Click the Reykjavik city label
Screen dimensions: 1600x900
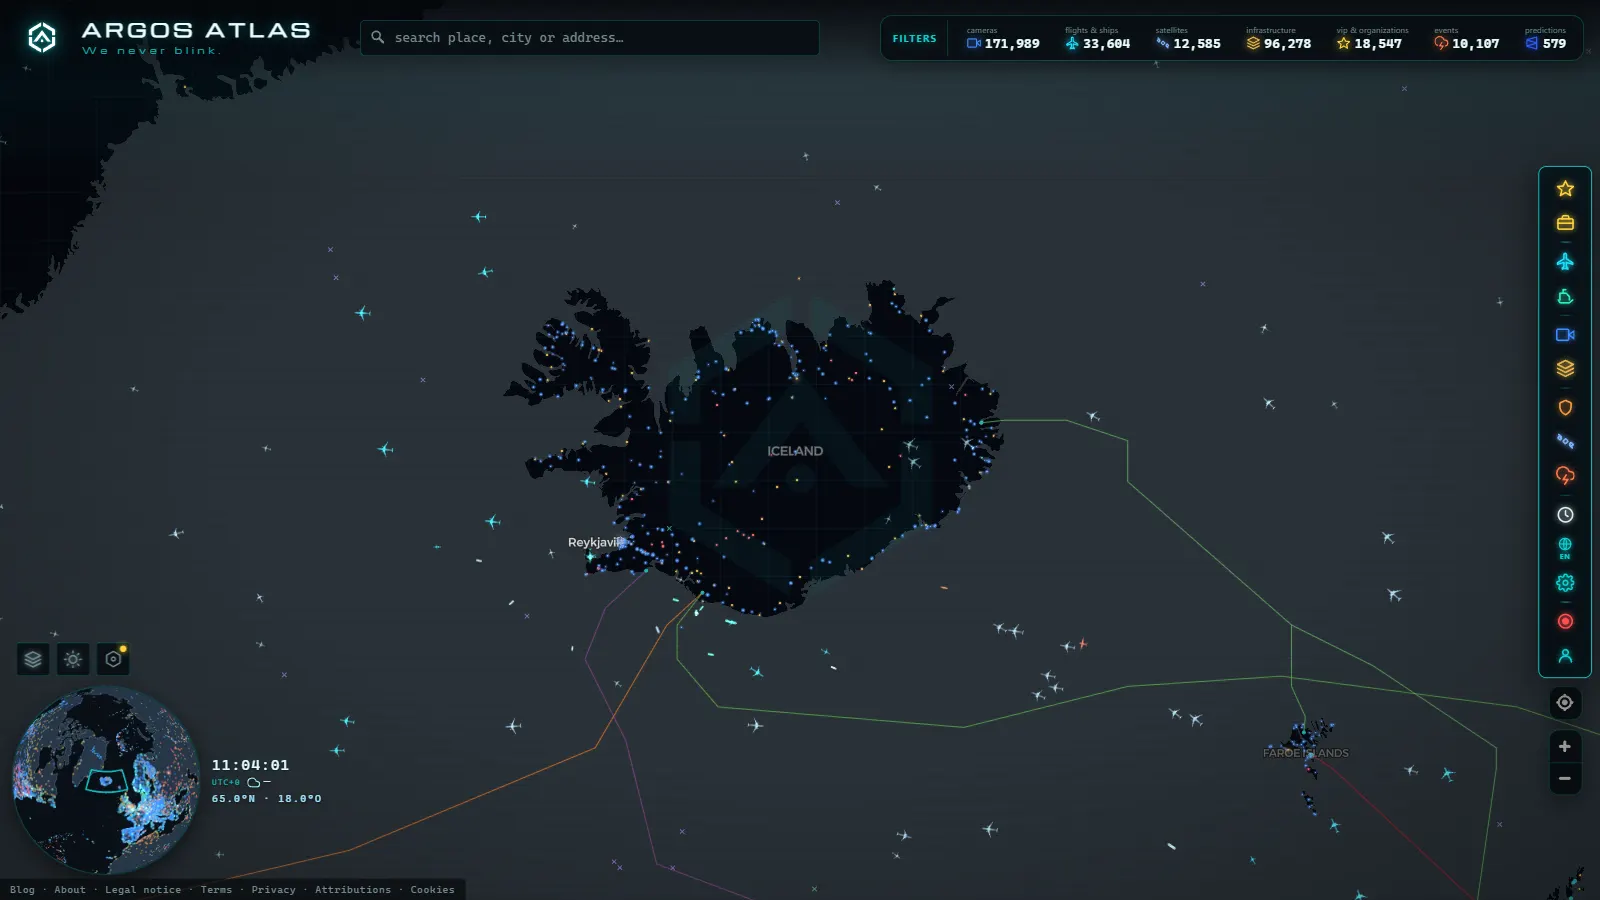595,543
